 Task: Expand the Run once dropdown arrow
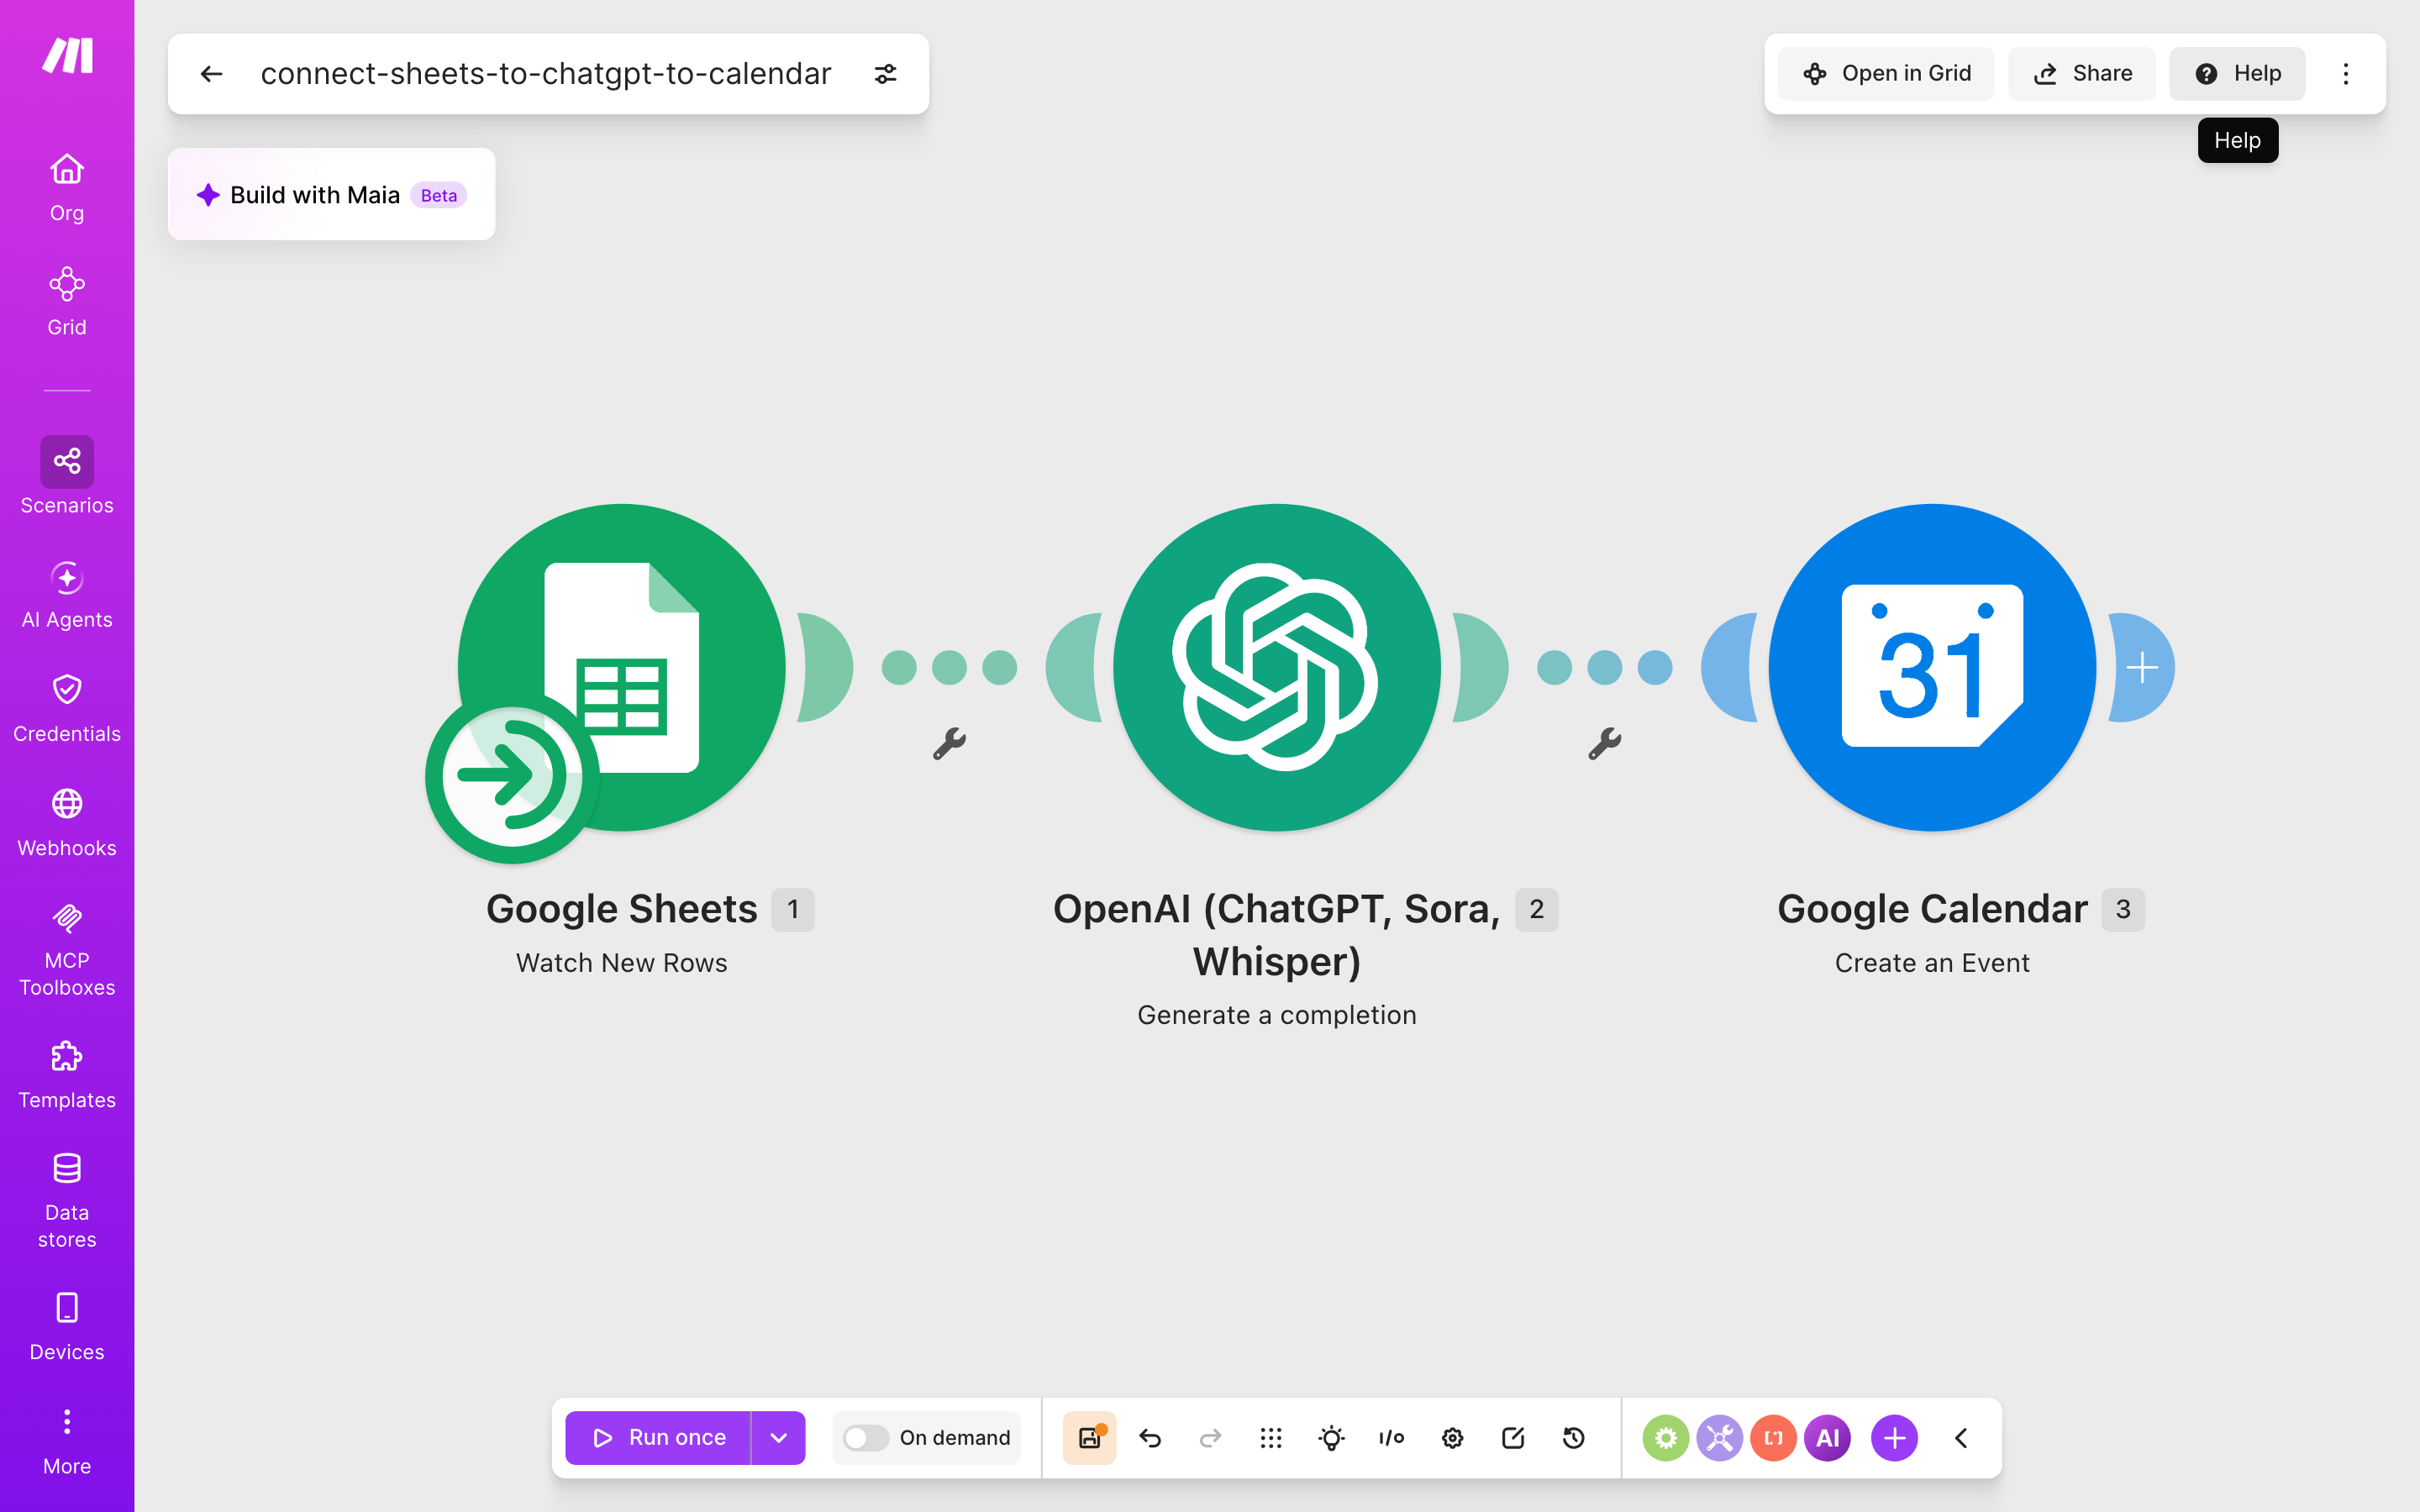tap(778, 1438)
